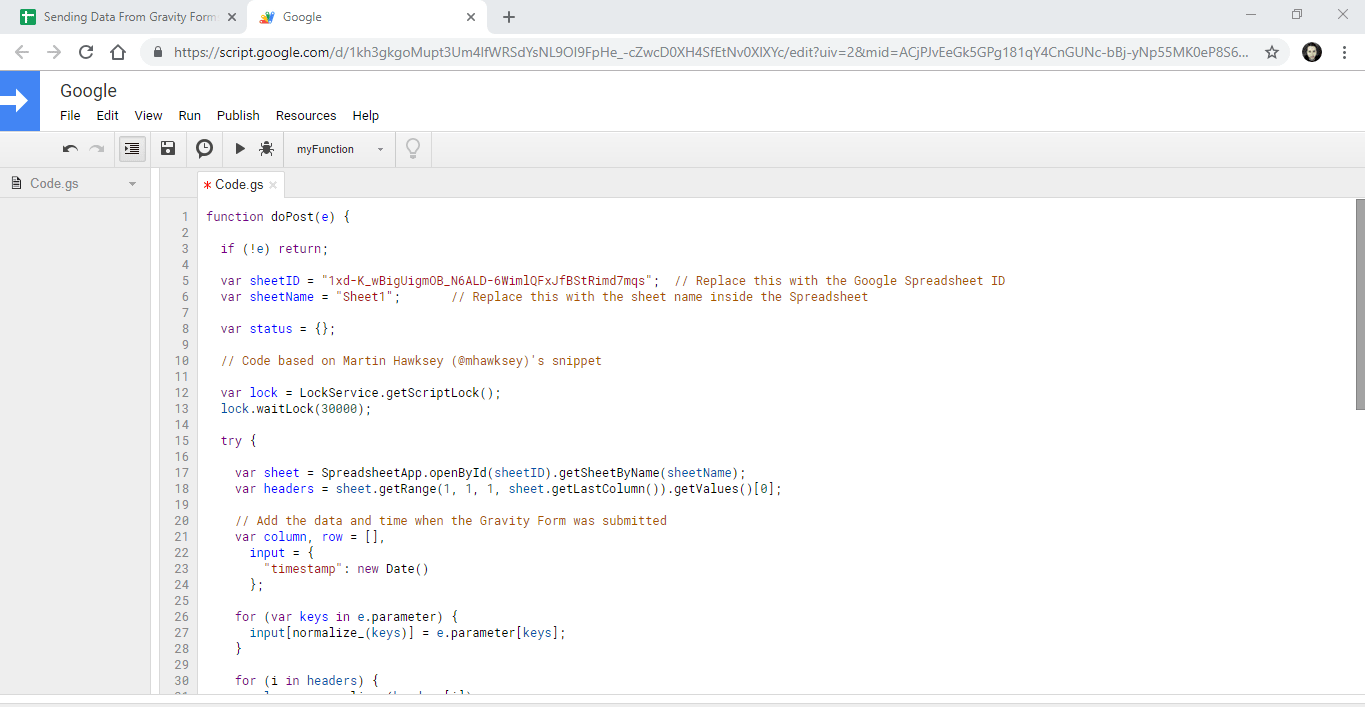Open project triggers via the clock icon

coord(204,149)
